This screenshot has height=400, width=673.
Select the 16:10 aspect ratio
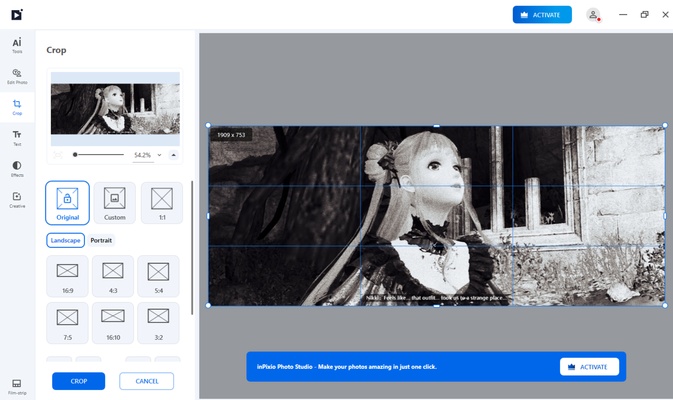pyautogui.click(x=113, y=323)
